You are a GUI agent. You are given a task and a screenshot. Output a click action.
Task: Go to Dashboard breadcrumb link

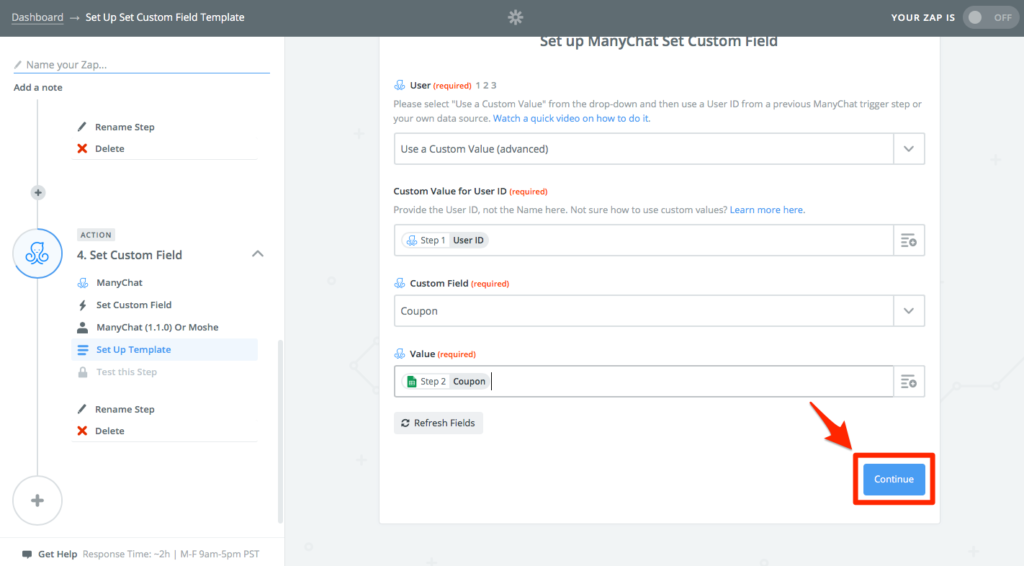37,18
